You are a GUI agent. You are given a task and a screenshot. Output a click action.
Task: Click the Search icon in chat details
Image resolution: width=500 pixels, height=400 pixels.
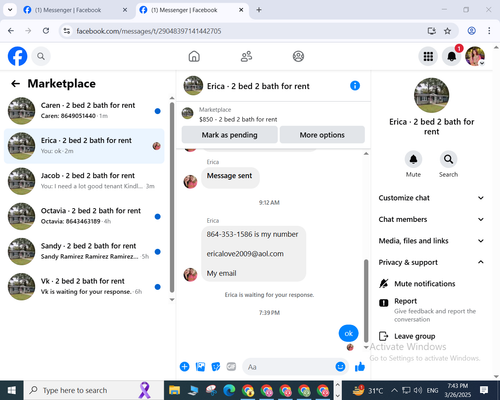tap(448, 159)
